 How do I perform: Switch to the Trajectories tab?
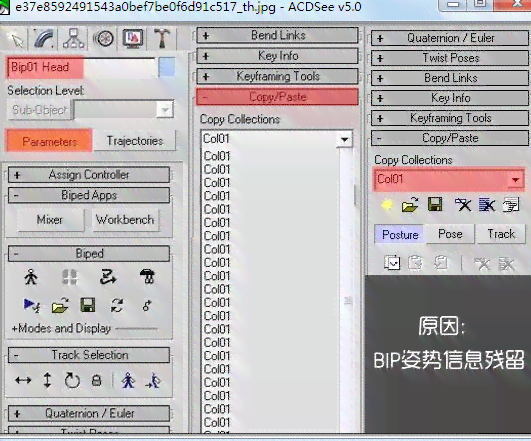coord(135,141)
